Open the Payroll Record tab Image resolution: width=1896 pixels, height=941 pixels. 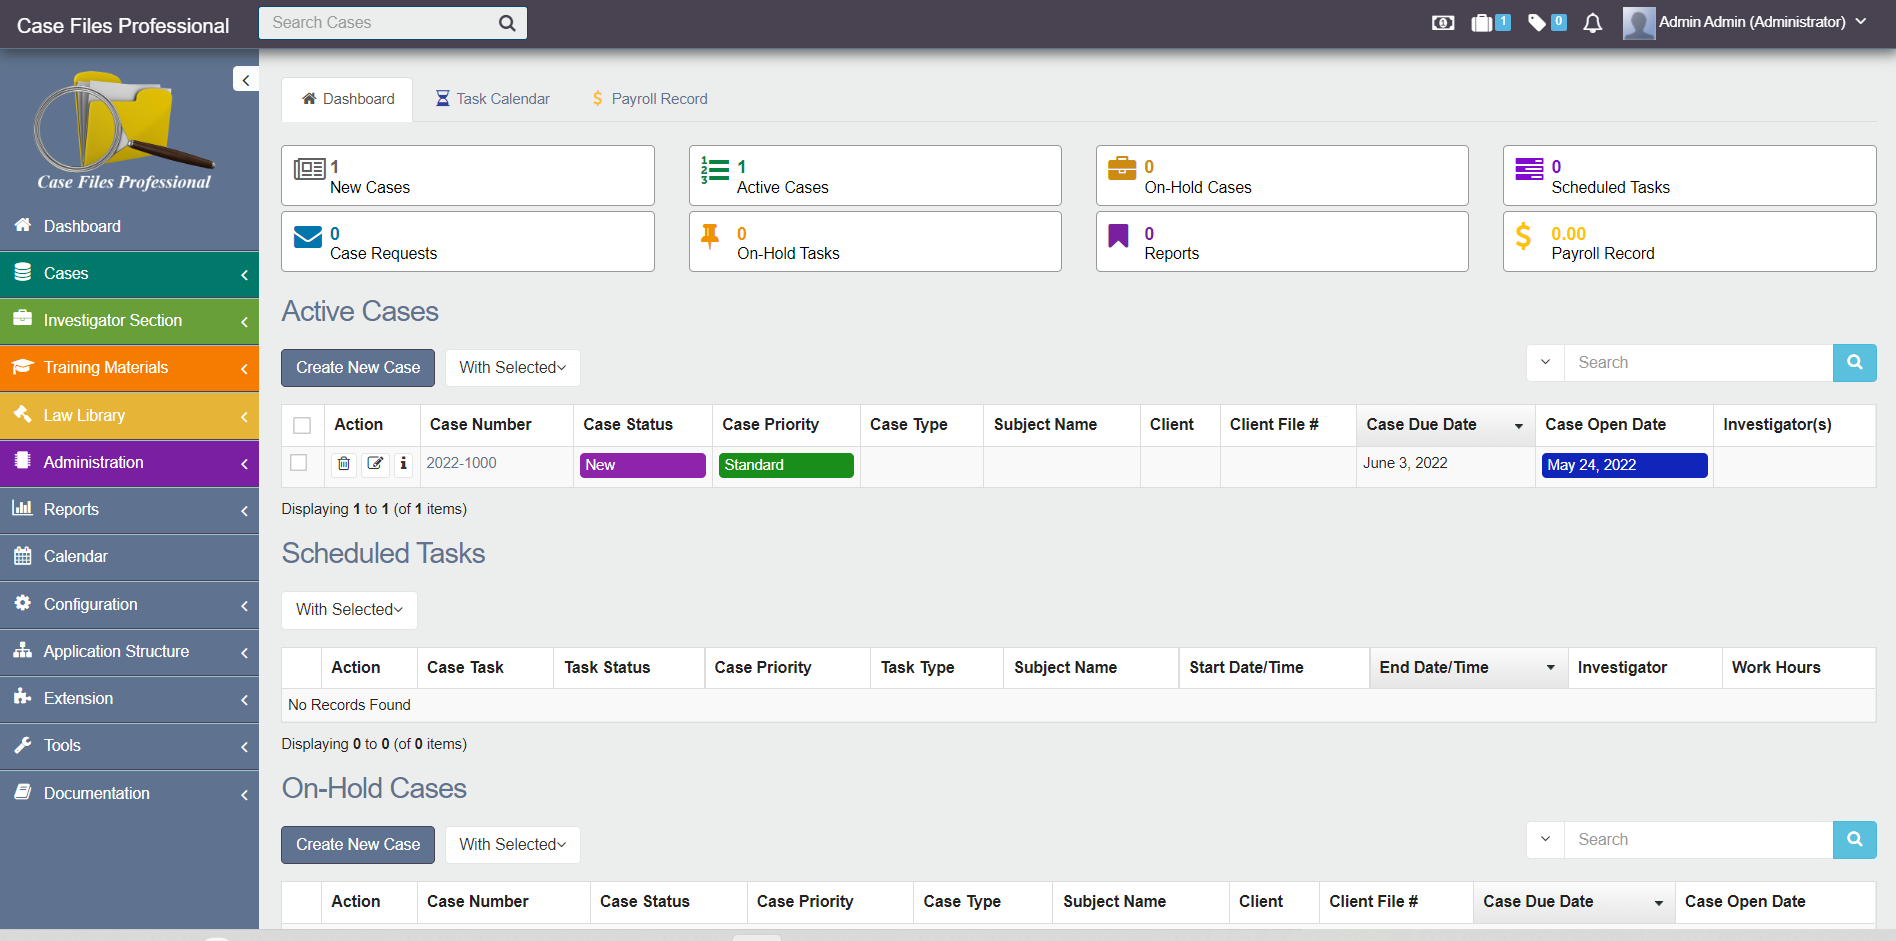point(648,98)
